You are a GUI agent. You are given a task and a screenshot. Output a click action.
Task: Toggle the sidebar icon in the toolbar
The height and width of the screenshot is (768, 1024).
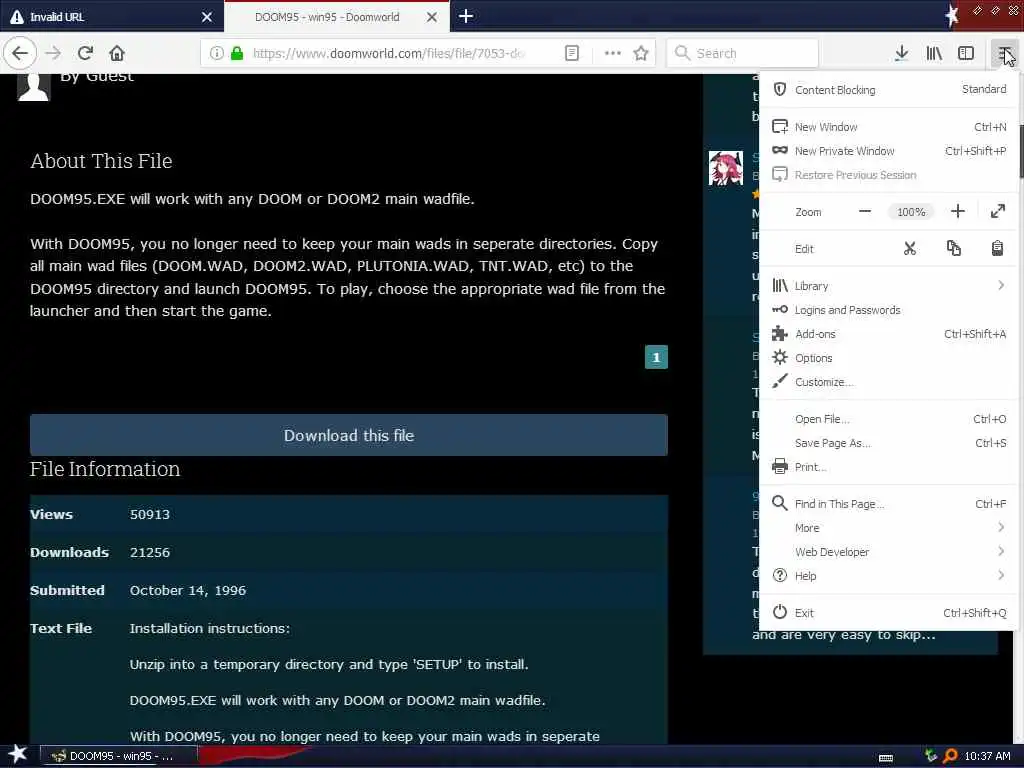pos(966,53)
